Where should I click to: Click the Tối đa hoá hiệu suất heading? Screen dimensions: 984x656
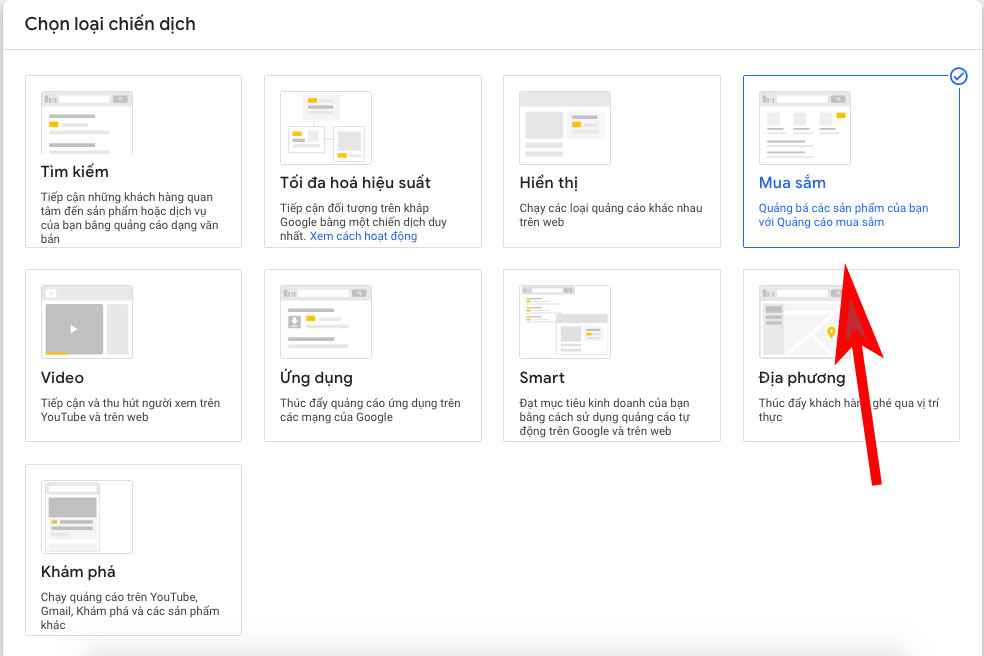(x=355, y=183)
